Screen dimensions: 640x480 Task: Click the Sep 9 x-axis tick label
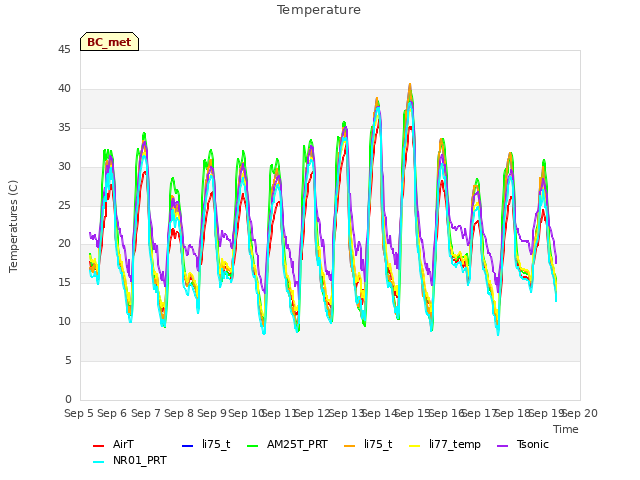212,413
